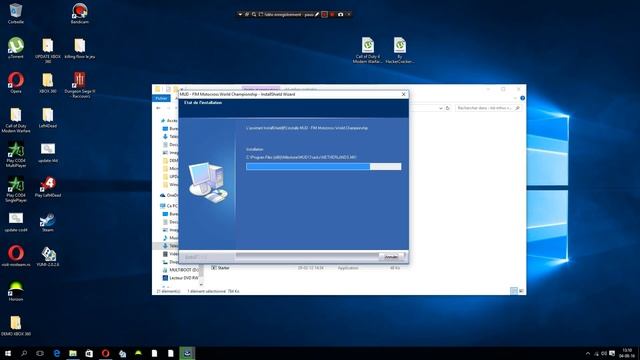Image resolution: width=640 pixels, height=360 pixels.
Task: Click the installation progress bar
Action: tap(324, 167)
